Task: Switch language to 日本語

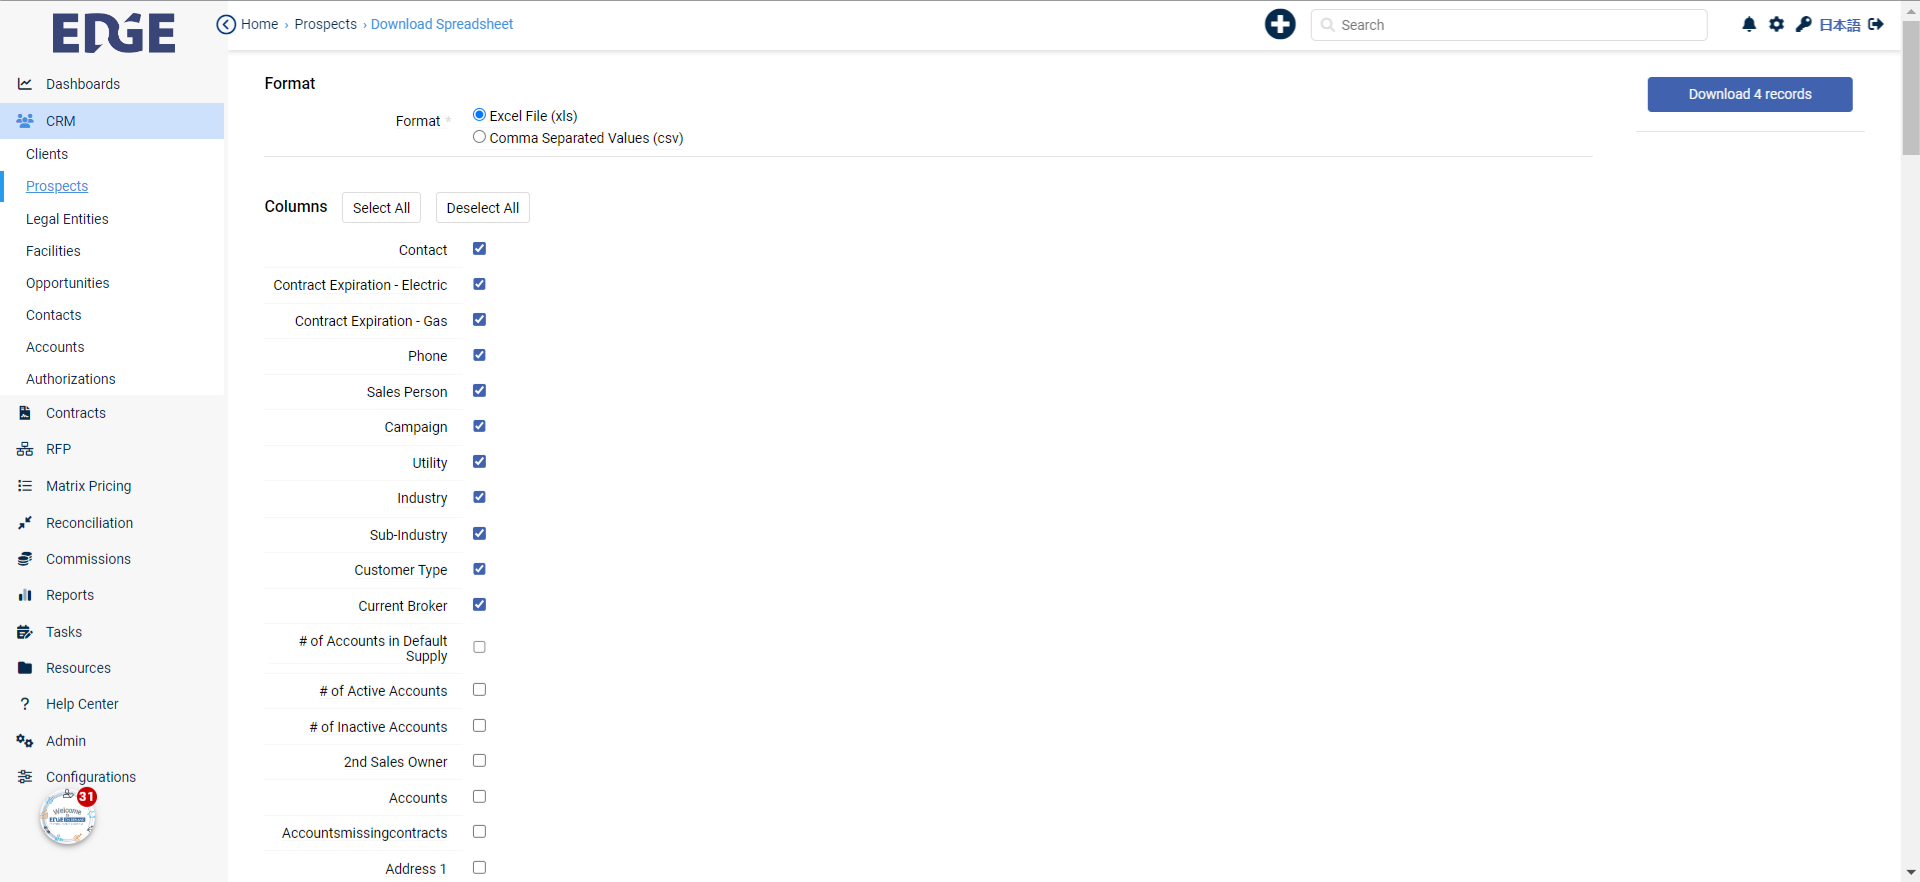Action: 1840,25
